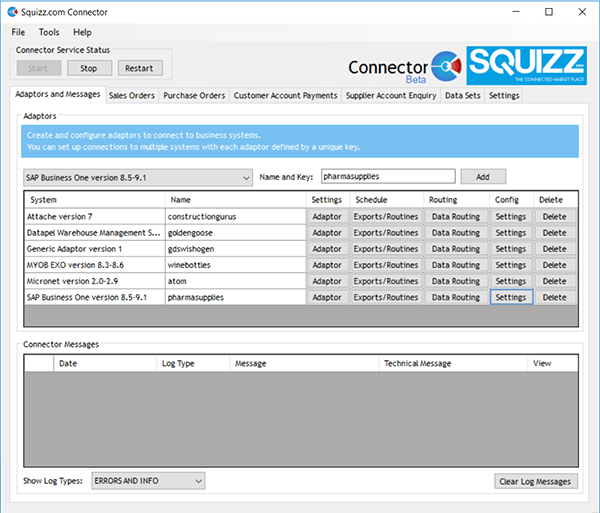Delete the winebottles adaptor

554,265
